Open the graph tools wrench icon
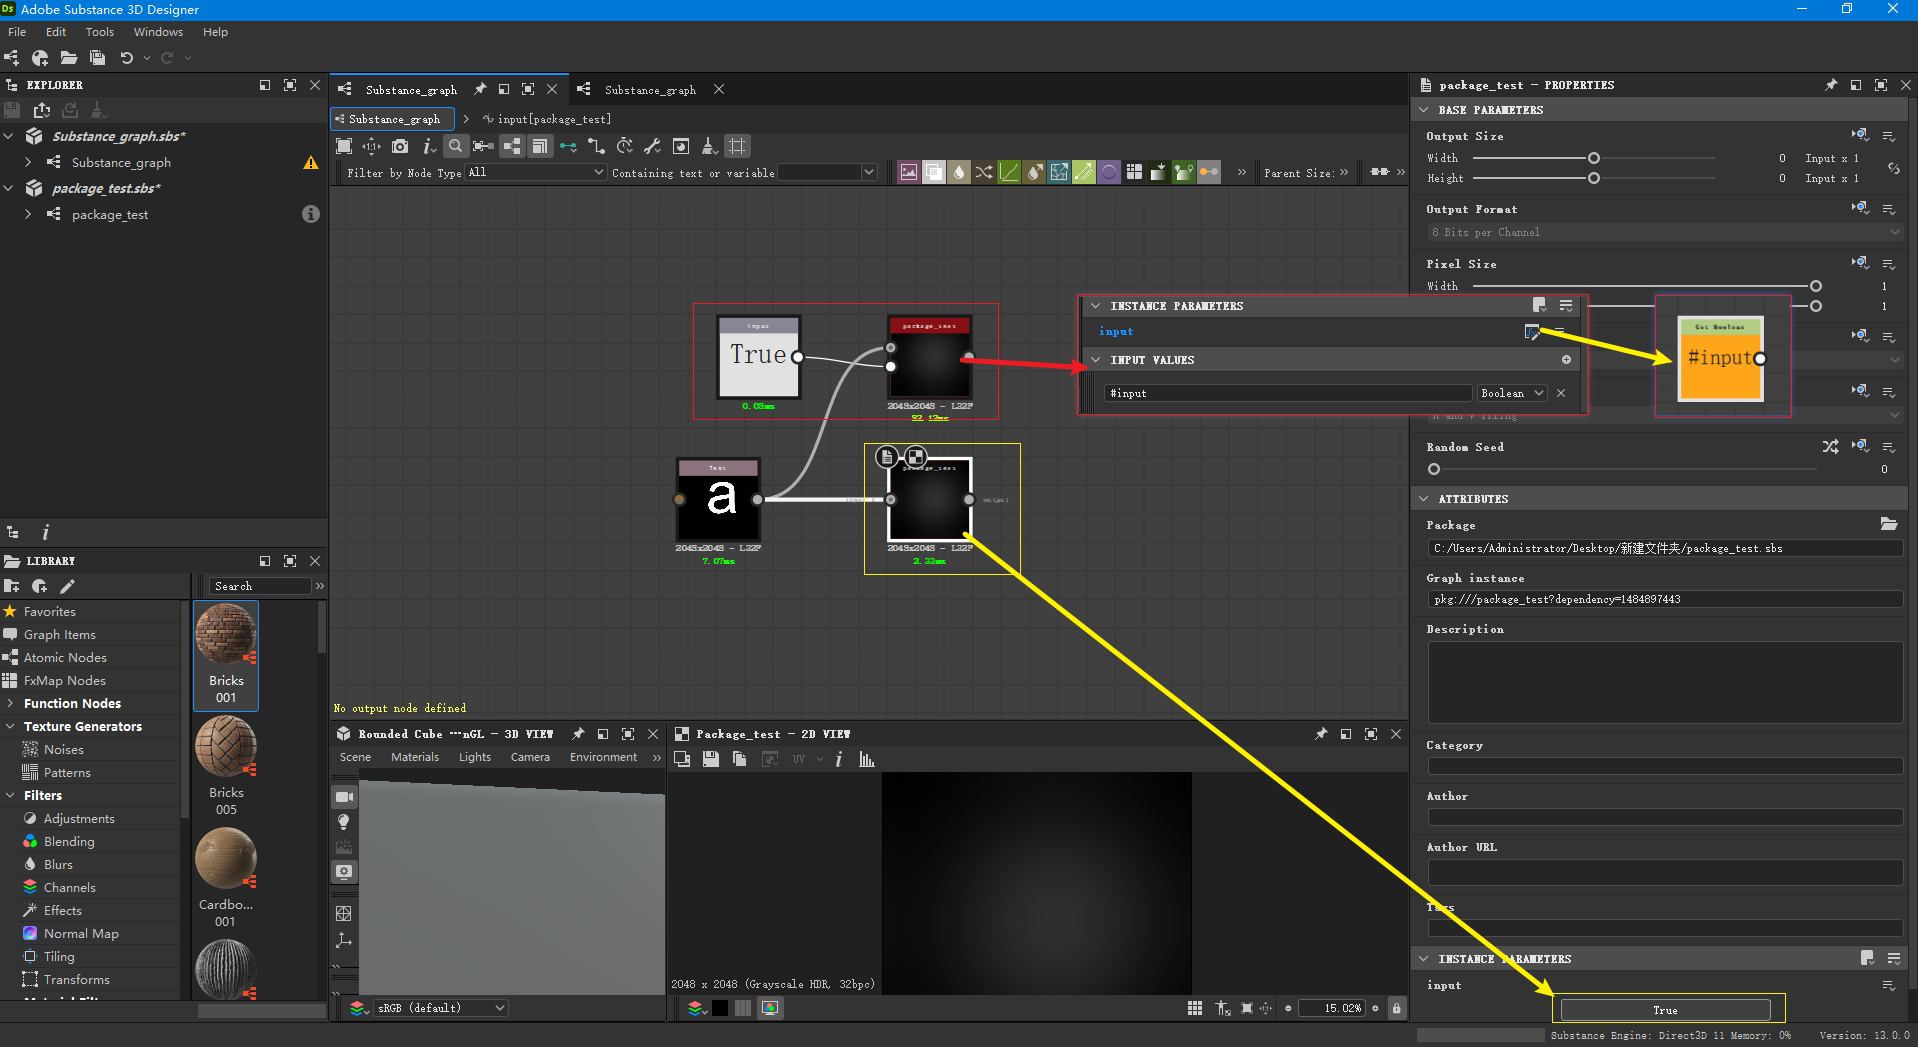1918x1047 pixels. [653, 146]
